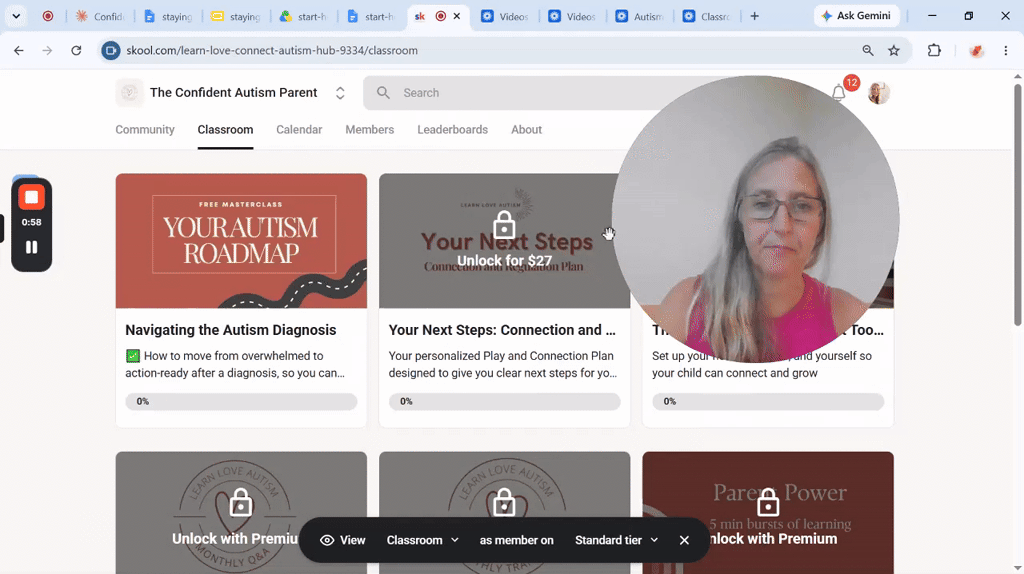Click the page vertical scrollbar
Image resolution: width=1024 pixels, height=574 pixels.
click(x=1017, y=206)
